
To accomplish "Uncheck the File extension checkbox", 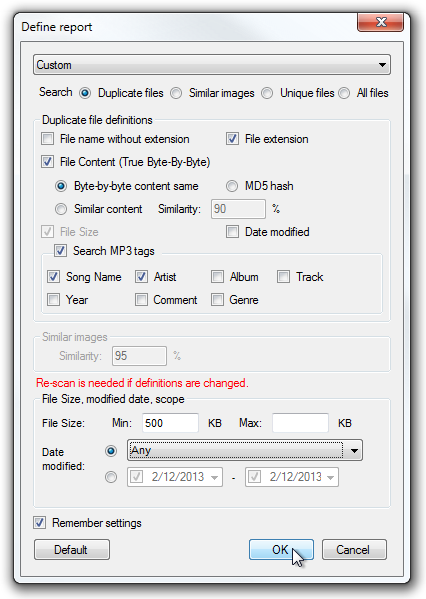I will [232, 139].
